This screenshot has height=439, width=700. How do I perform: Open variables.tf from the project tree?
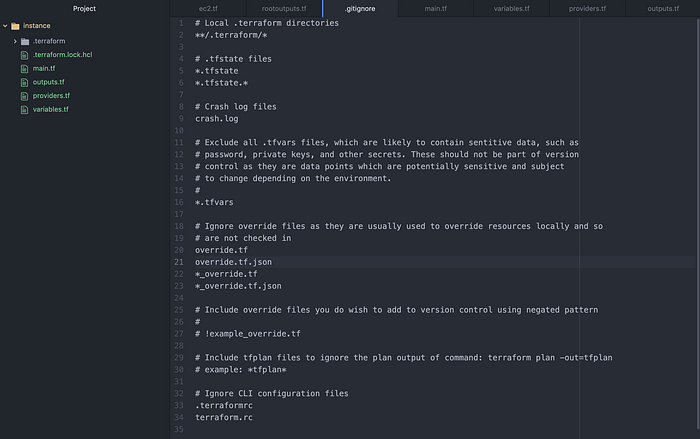tap(50, 109)
